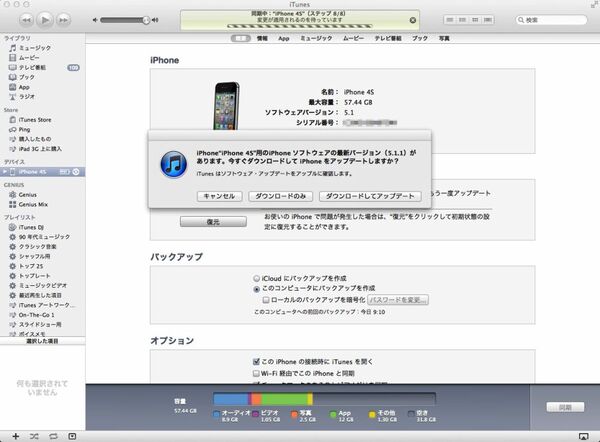Open クラシック音楽 smart playlist

point(42,247)
